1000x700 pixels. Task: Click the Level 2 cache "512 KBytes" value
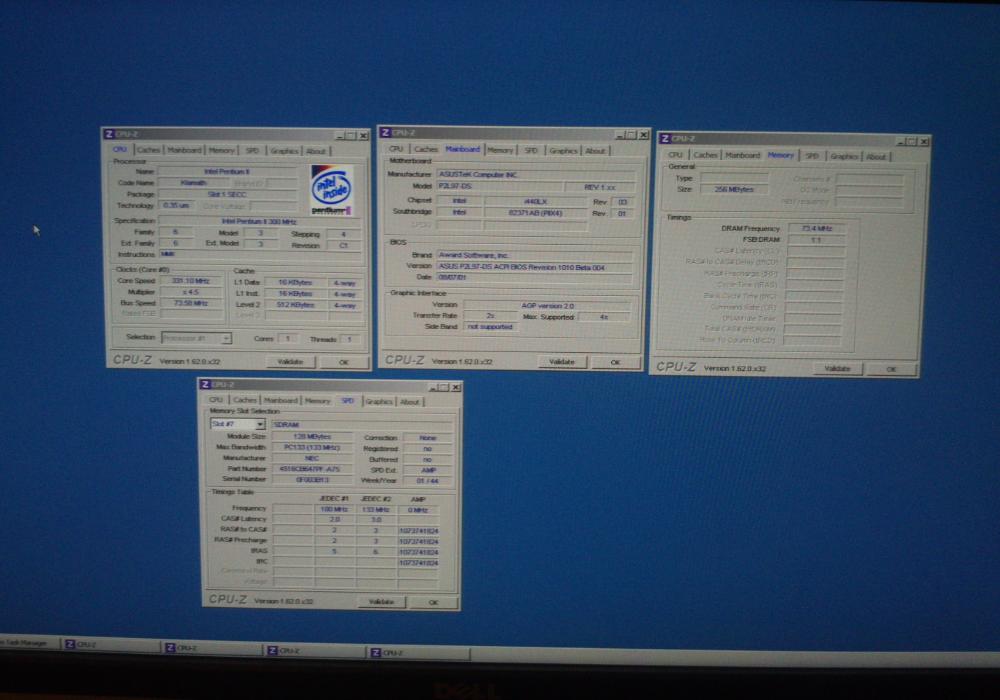(294, 305)
